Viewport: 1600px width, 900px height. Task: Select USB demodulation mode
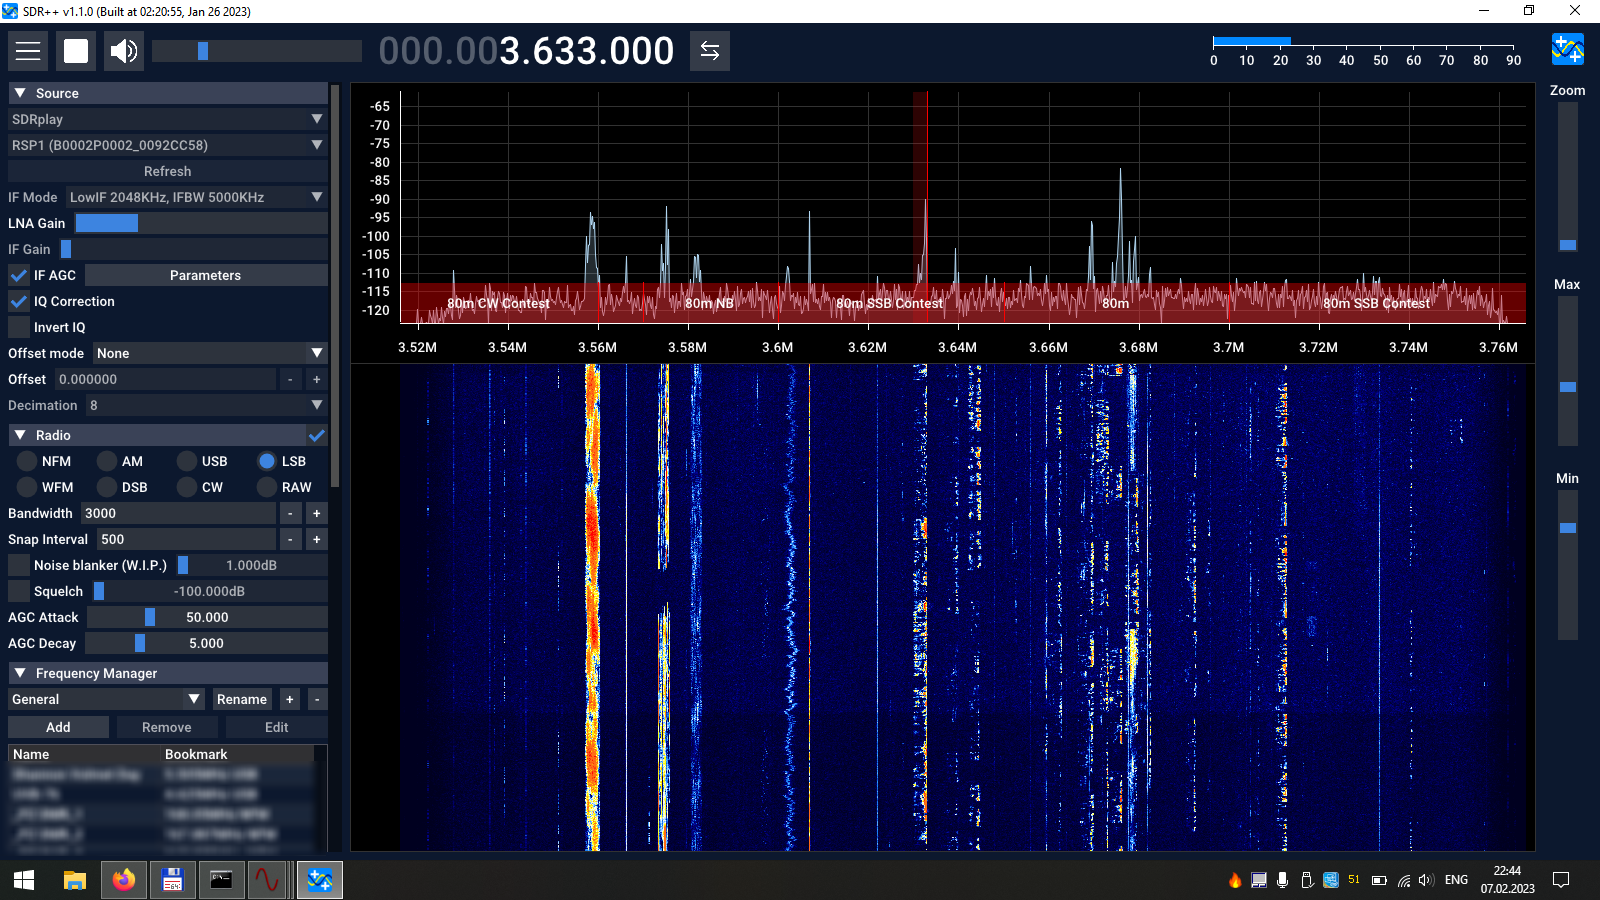pyautogui.click(x=187, y=461)
